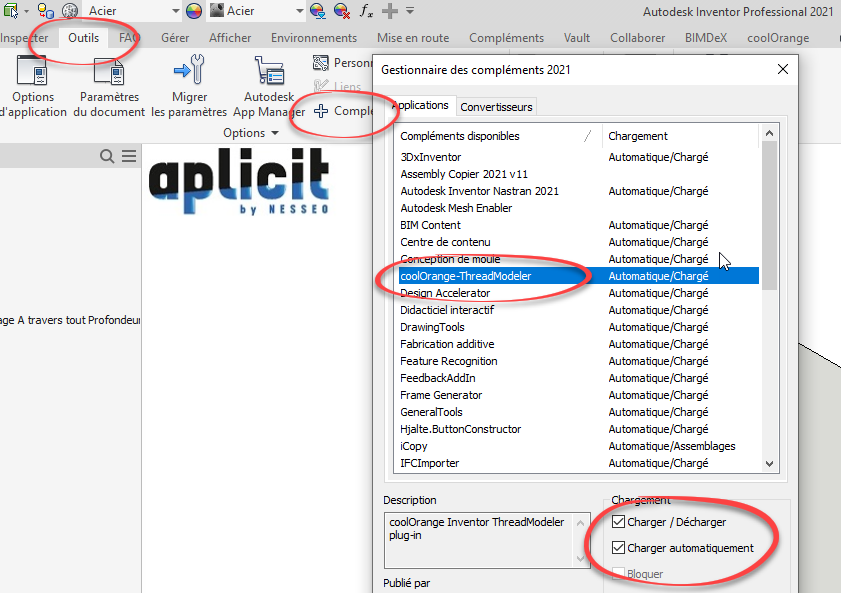This screenshot has height=593, width=841.
Task: Click the add-ins list scroll down arrow
Action: pos(769,463)
